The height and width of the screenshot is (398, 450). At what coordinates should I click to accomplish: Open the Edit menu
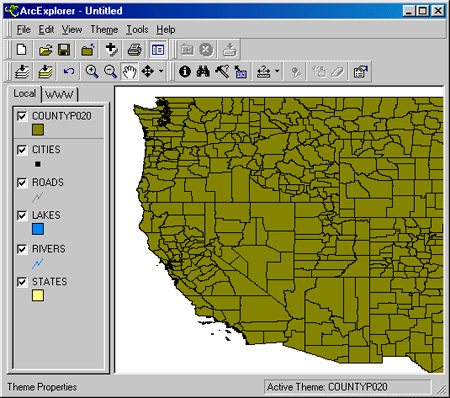coord(46,30)
